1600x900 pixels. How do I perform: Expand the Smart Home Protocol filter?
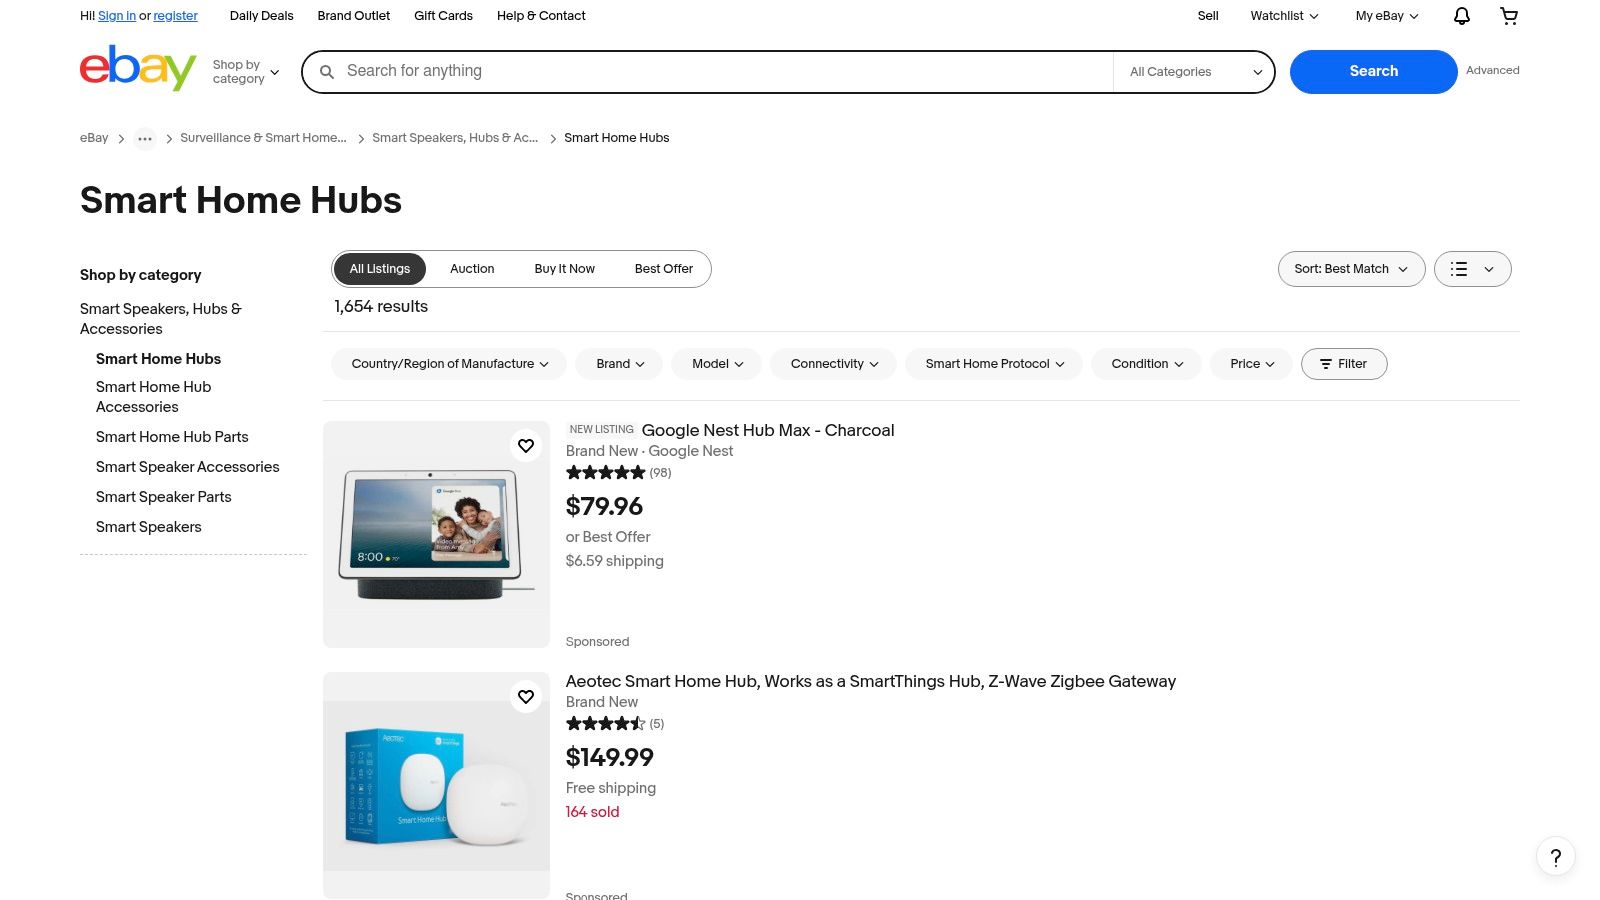[x=993, y=364]
